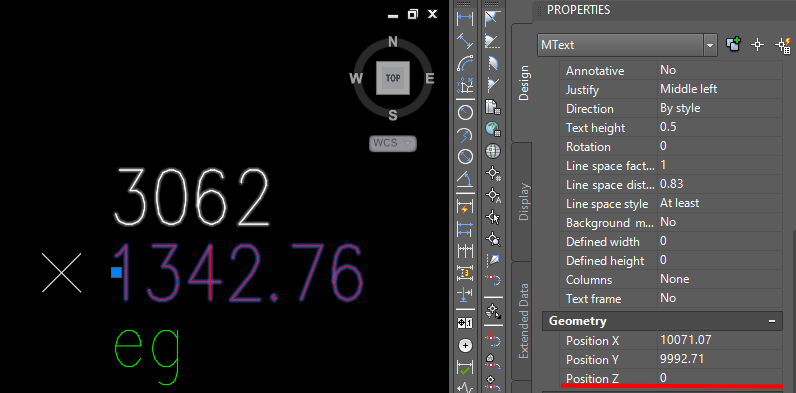Viewport: 796px width, 393px height.
Task: Edit Position Y value 9992.71
Action: pos(719,359)
